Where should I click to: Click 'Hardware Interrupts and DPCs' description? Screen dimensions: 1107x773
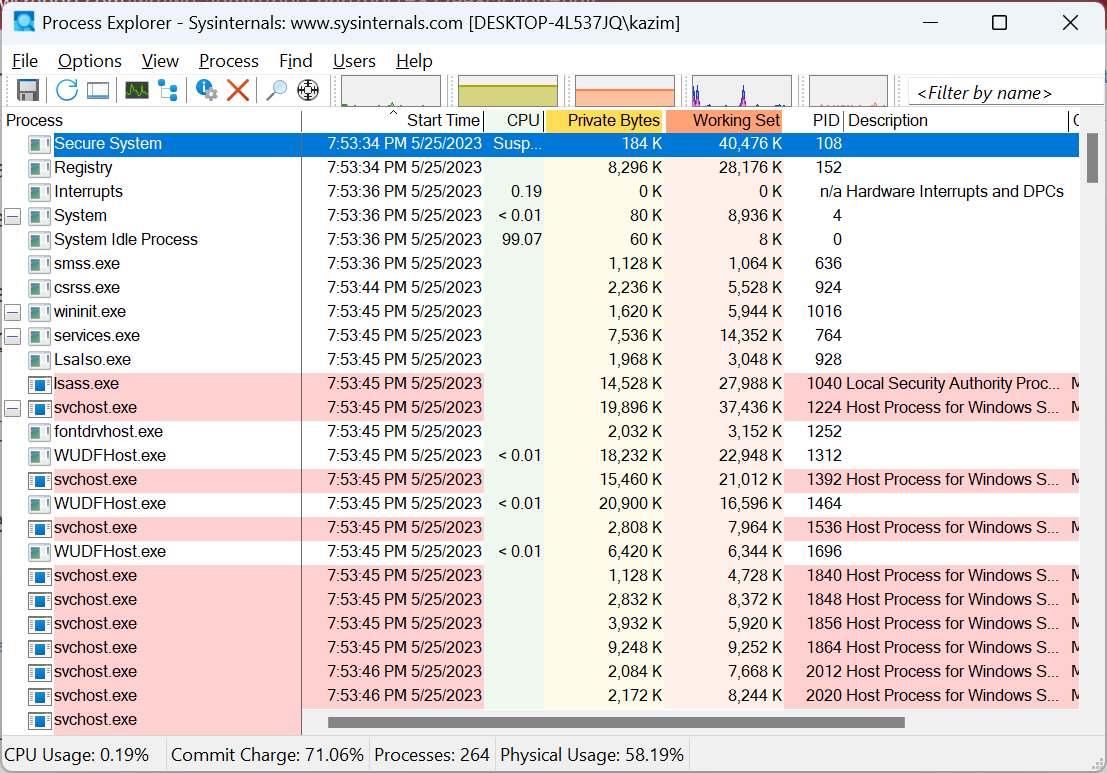click(x=955, y=192)
